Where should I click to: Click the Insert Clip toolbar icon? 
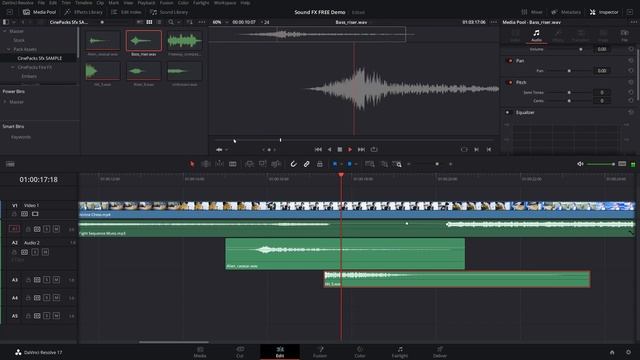[249, 164]
